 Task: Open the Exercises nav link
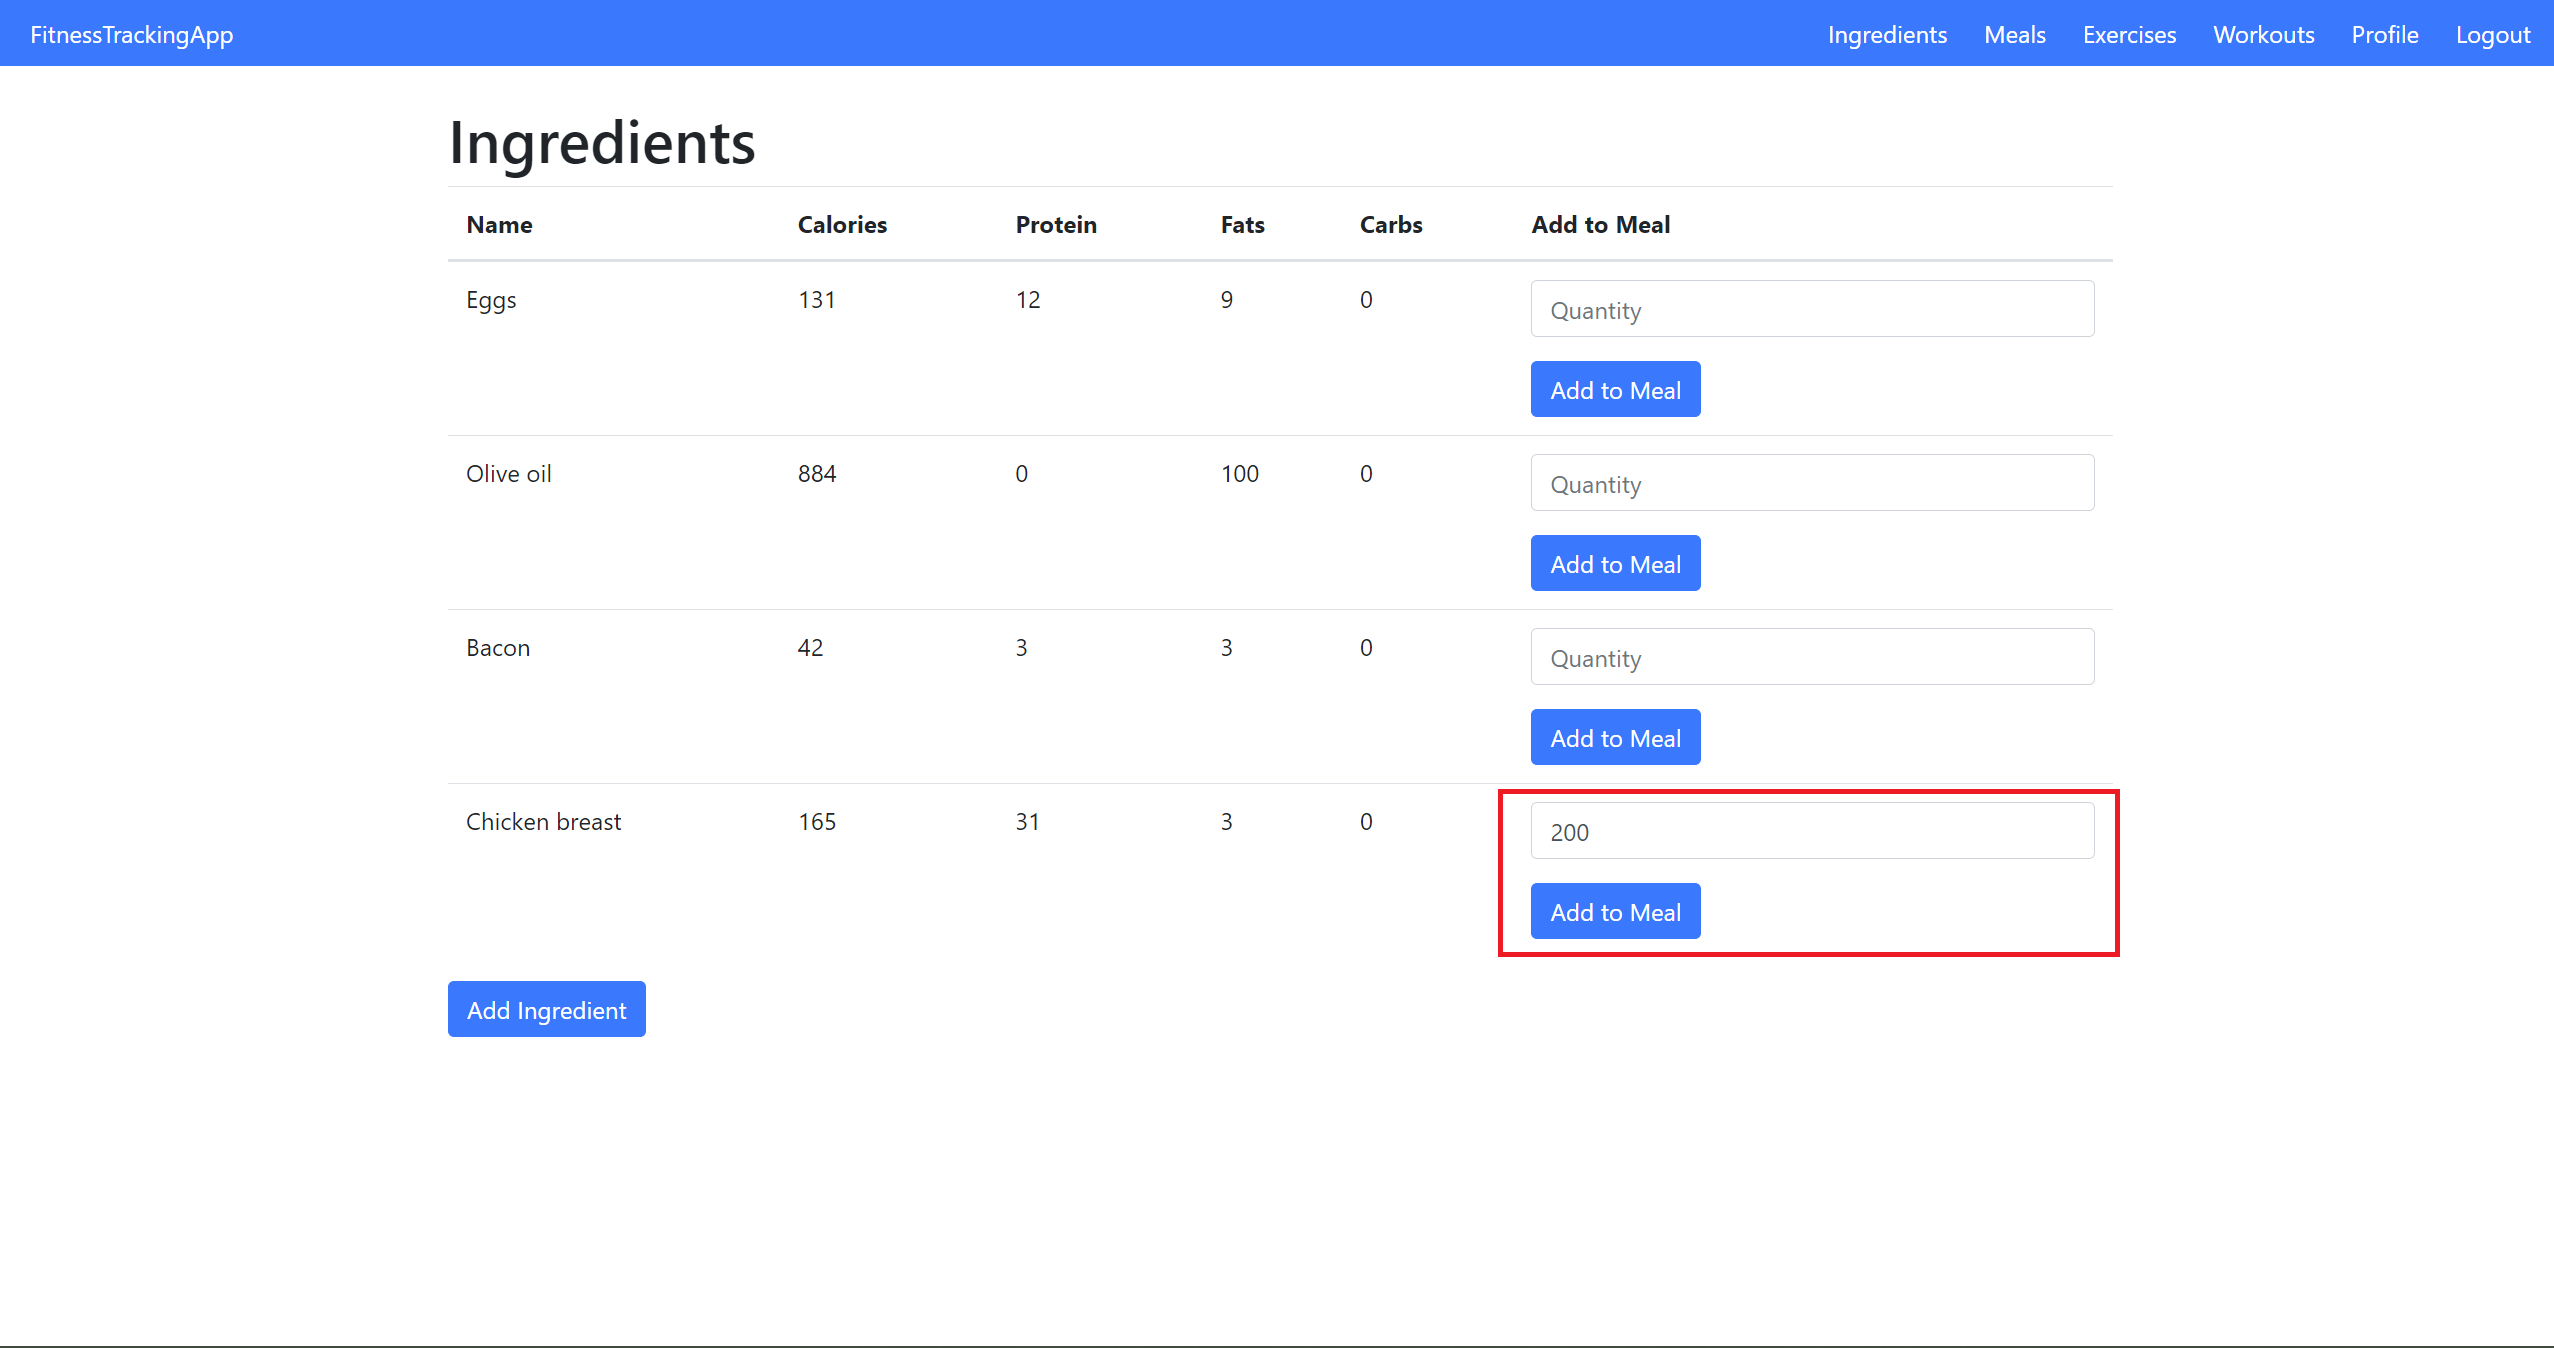coord(2129,35)
